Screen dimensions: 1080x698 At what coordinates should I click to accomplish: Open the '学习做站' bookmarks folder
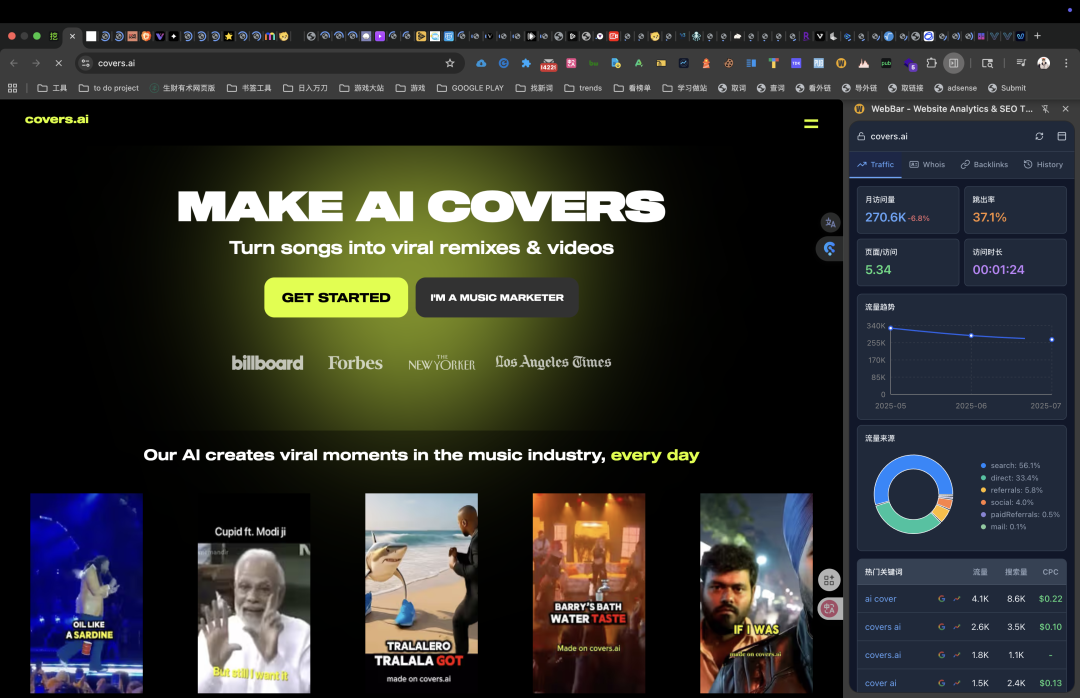[685, 88]
